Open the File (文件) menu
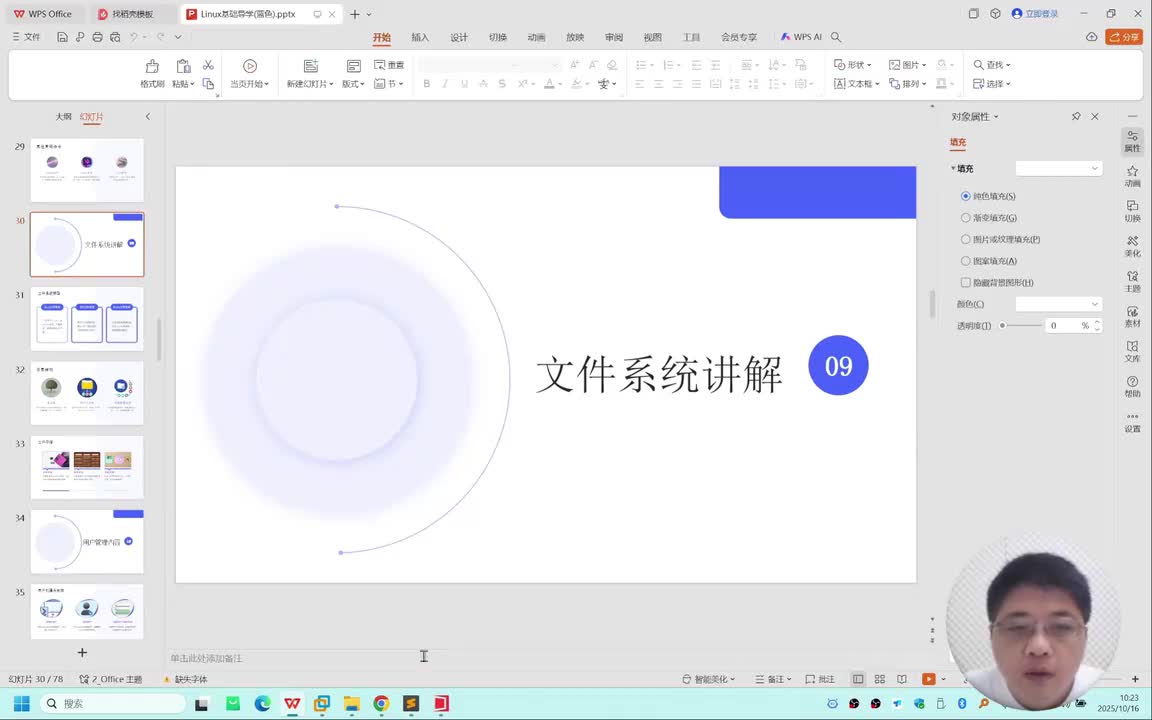Viewport: 1152px width, 720px height. (x=26, y=37)
